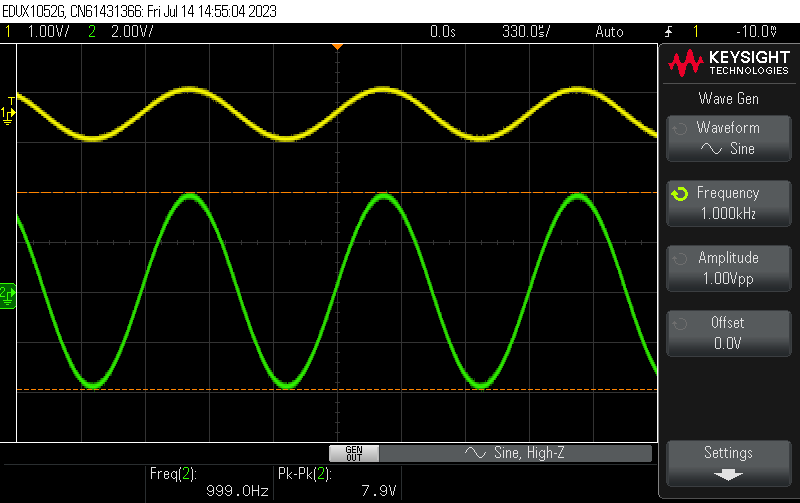Open the Waveform Sine softkey
This screenshot has width=800, height=503.
pyautogui.click(x=729, y=139)
